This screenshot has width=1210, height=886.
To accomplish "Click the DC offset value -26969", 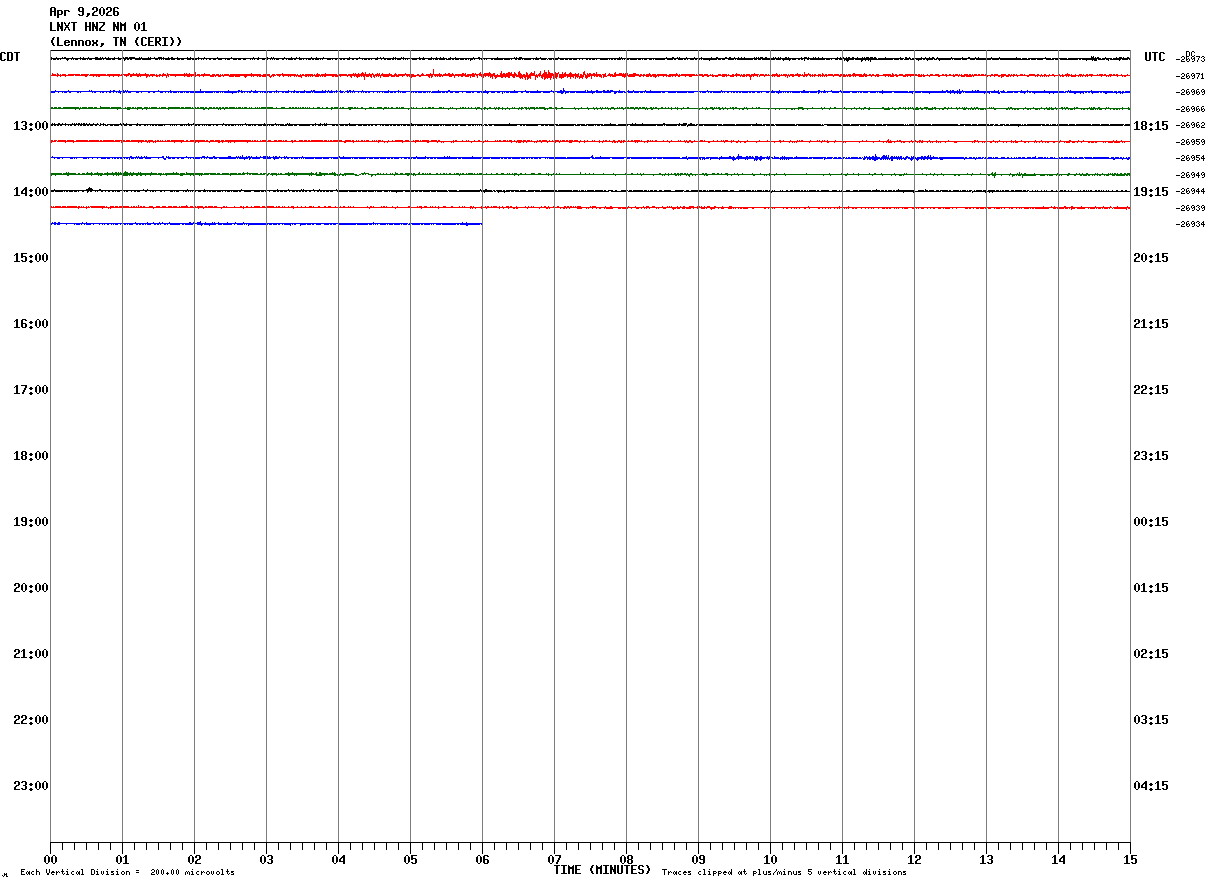I will point(1190,92).
